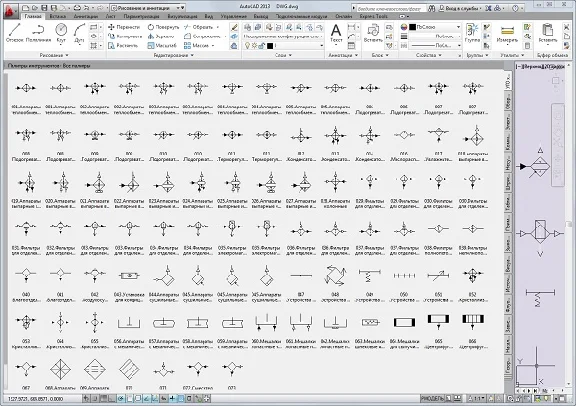Click the Группа (Group) icon

click(x=472, y=33)
